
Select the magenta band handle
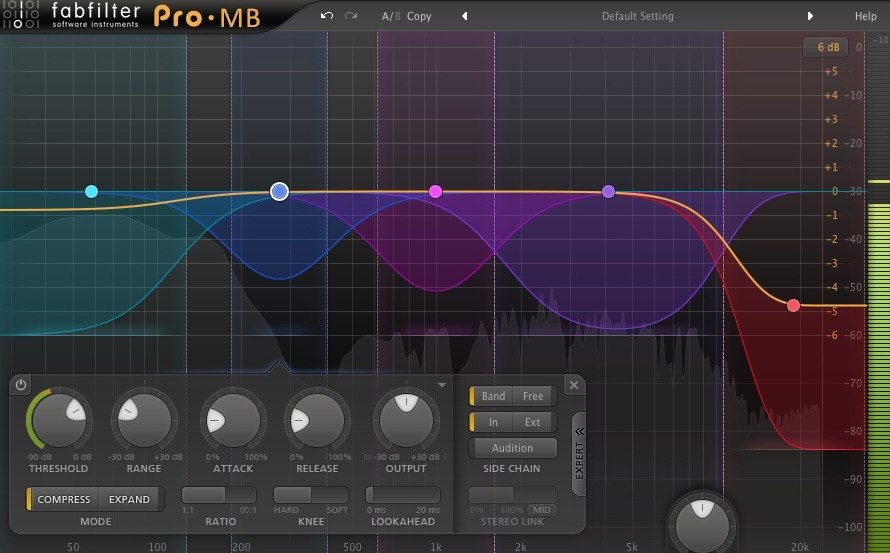coord(435,191)
